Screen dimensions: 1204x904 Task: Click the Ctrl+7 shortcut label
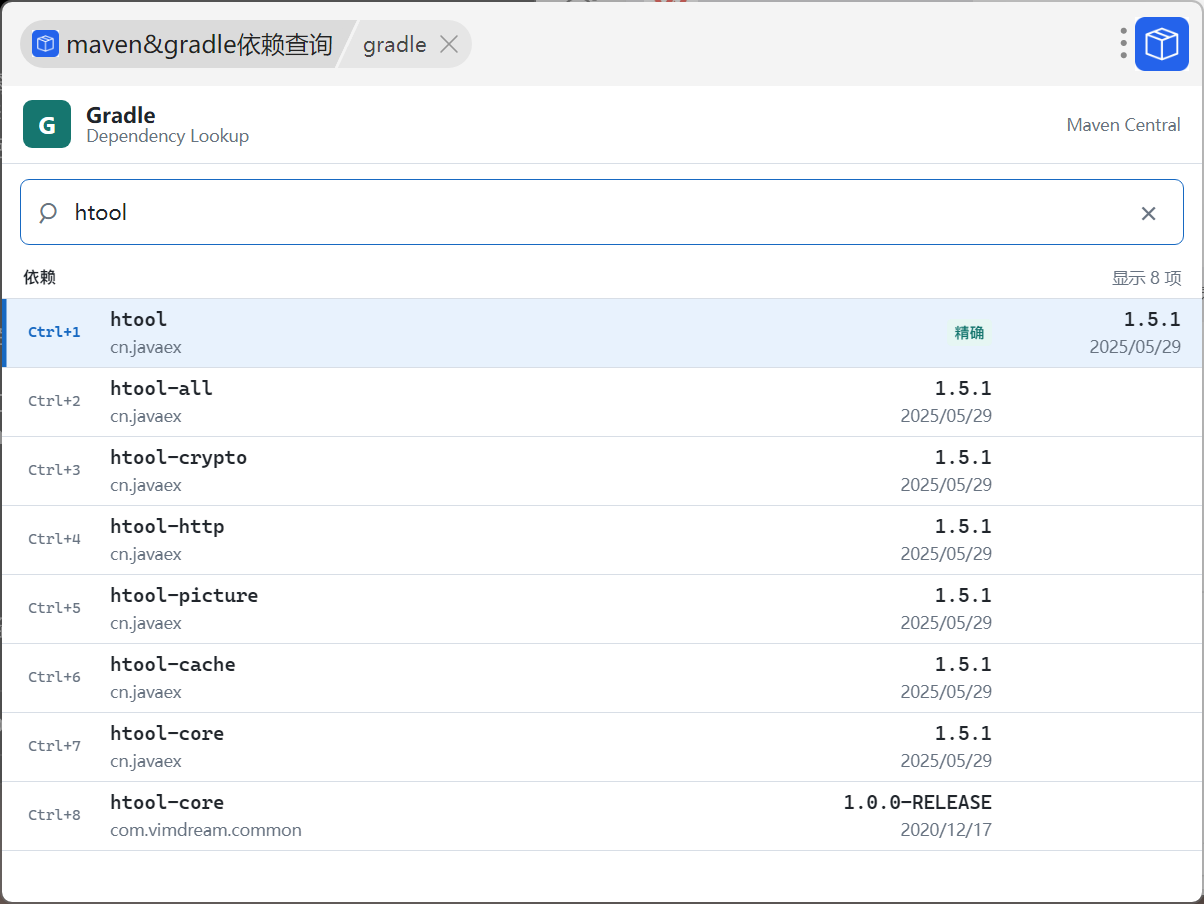[x=54, y=746]
